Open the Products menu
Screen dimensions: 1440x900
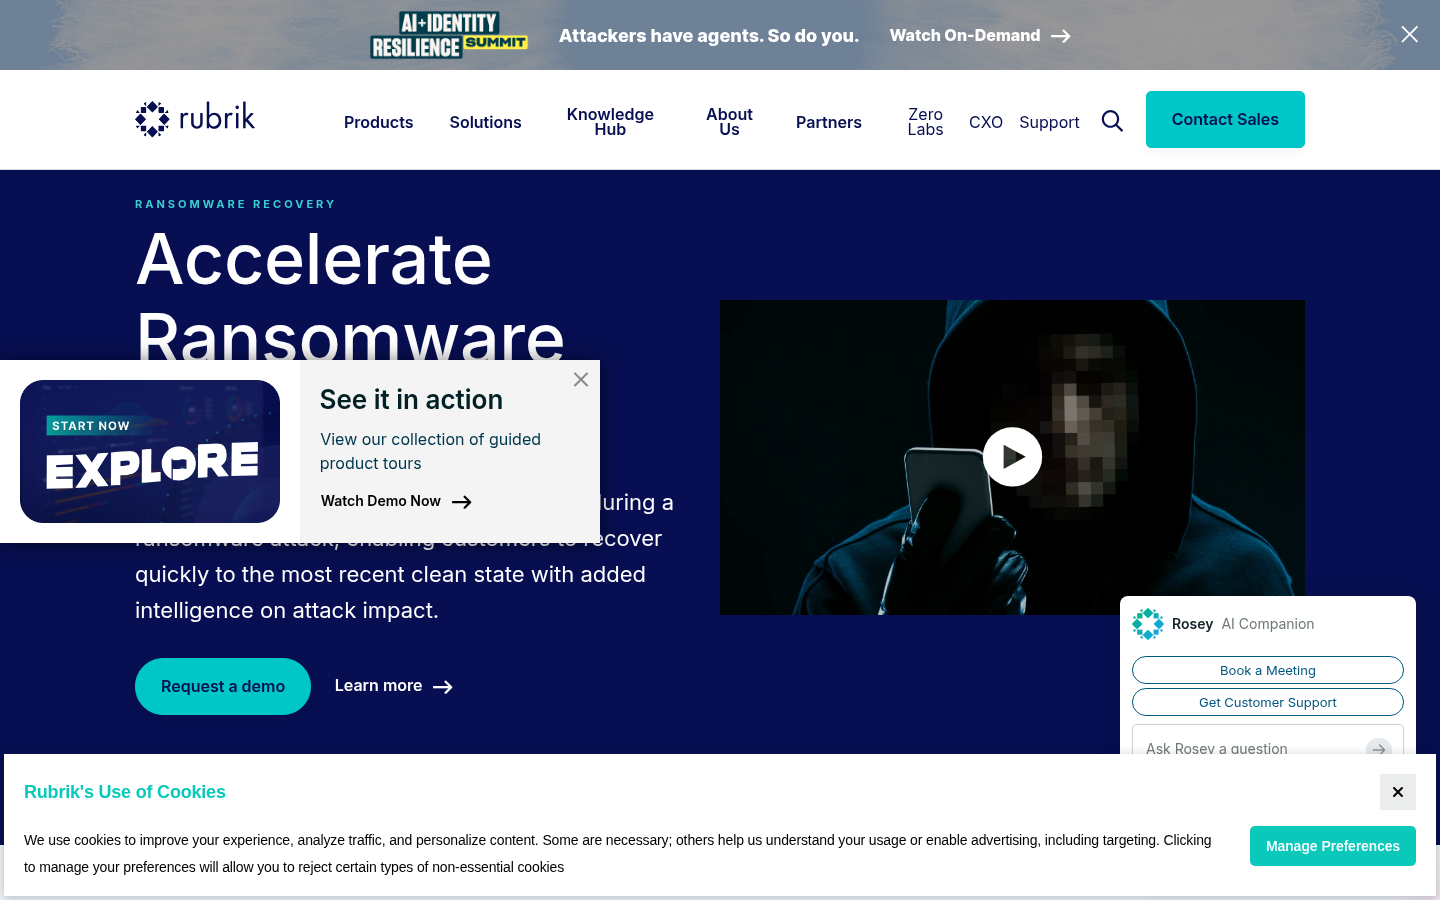(378, 122)
